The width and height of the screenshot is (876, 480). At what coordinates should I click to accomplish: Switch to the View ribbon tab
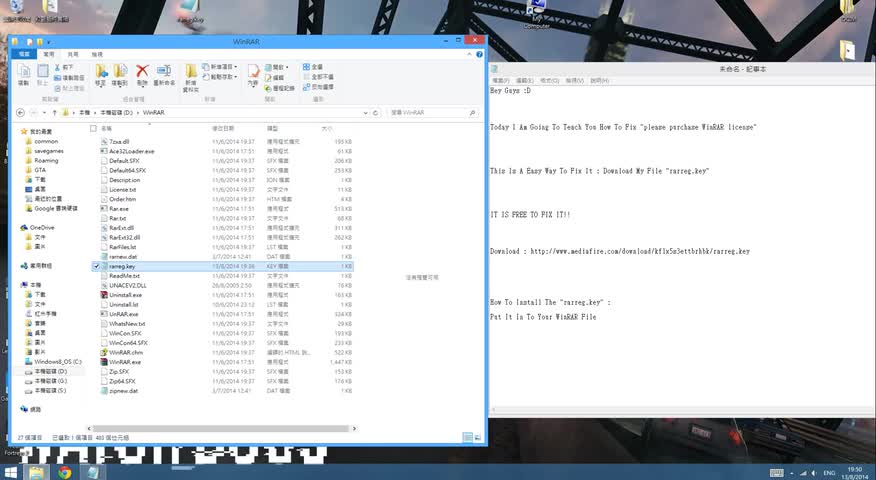click(x=97, y=54)
